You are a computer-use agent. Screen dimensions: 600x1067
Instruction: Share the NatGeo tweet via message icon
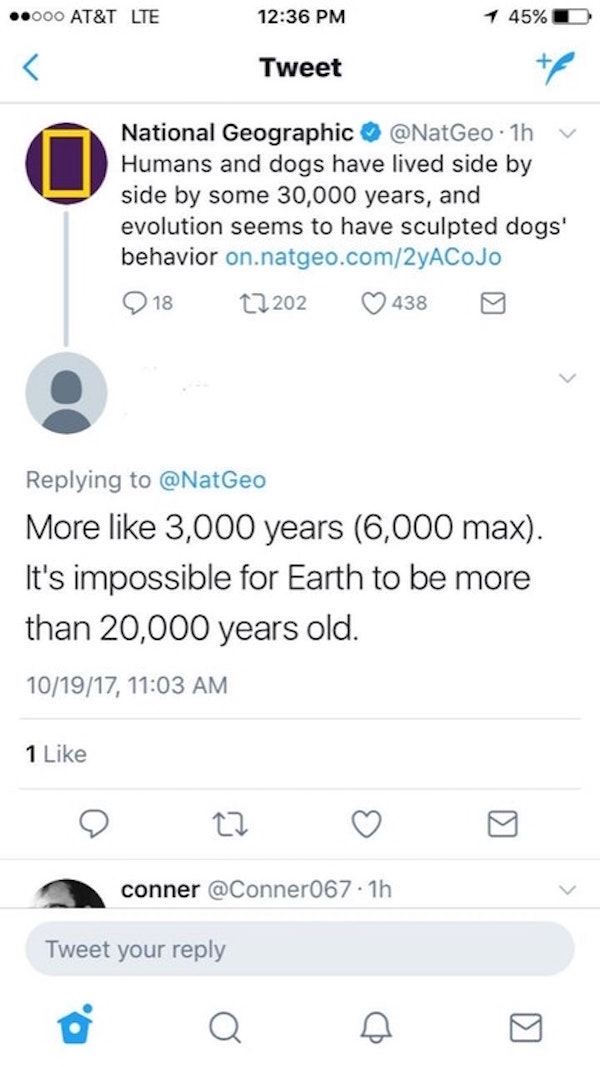[494, 302]
